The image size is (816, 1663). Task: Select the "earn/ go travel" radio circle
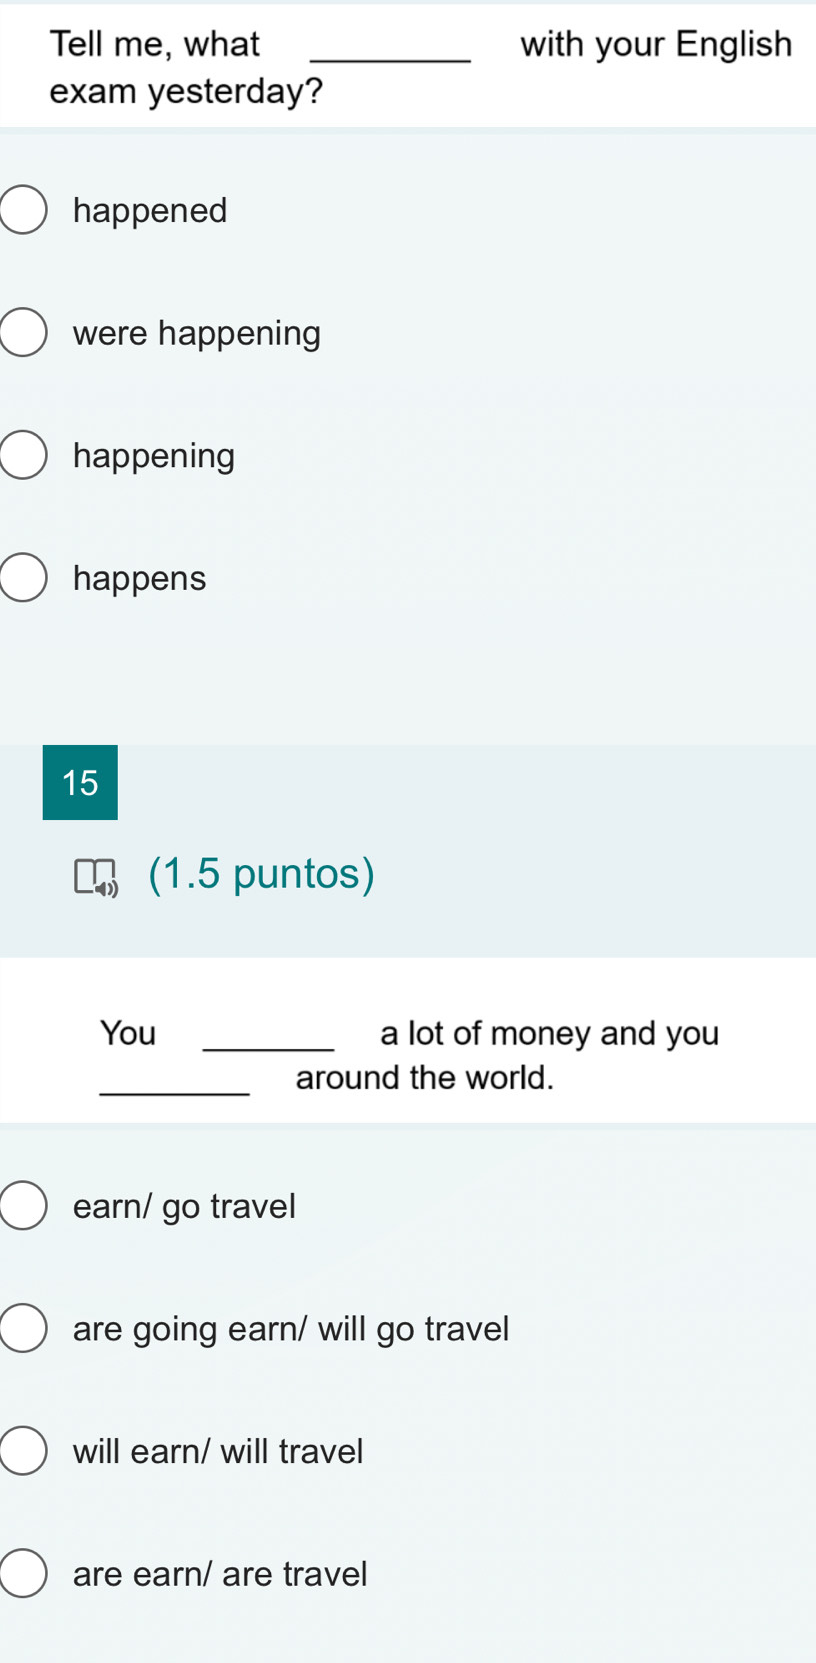pyautogui.click(x=23, y=1206)
